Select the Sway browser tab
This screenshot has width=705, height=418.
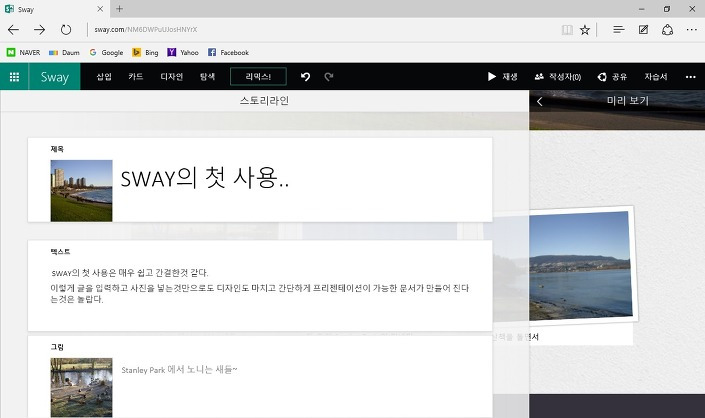[x=54, y=9]
